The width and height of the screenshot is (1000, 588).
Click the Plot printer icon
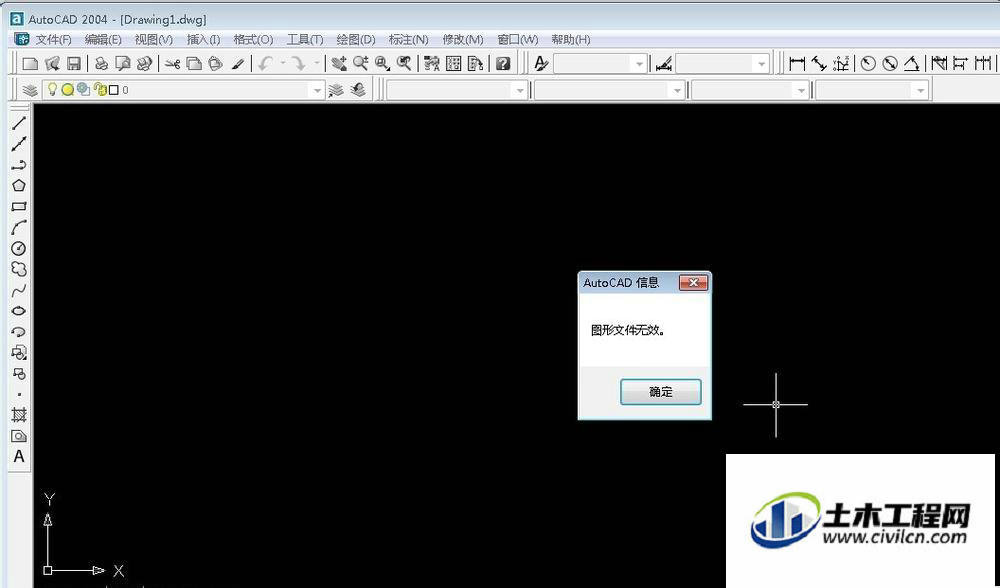(101, 63)
